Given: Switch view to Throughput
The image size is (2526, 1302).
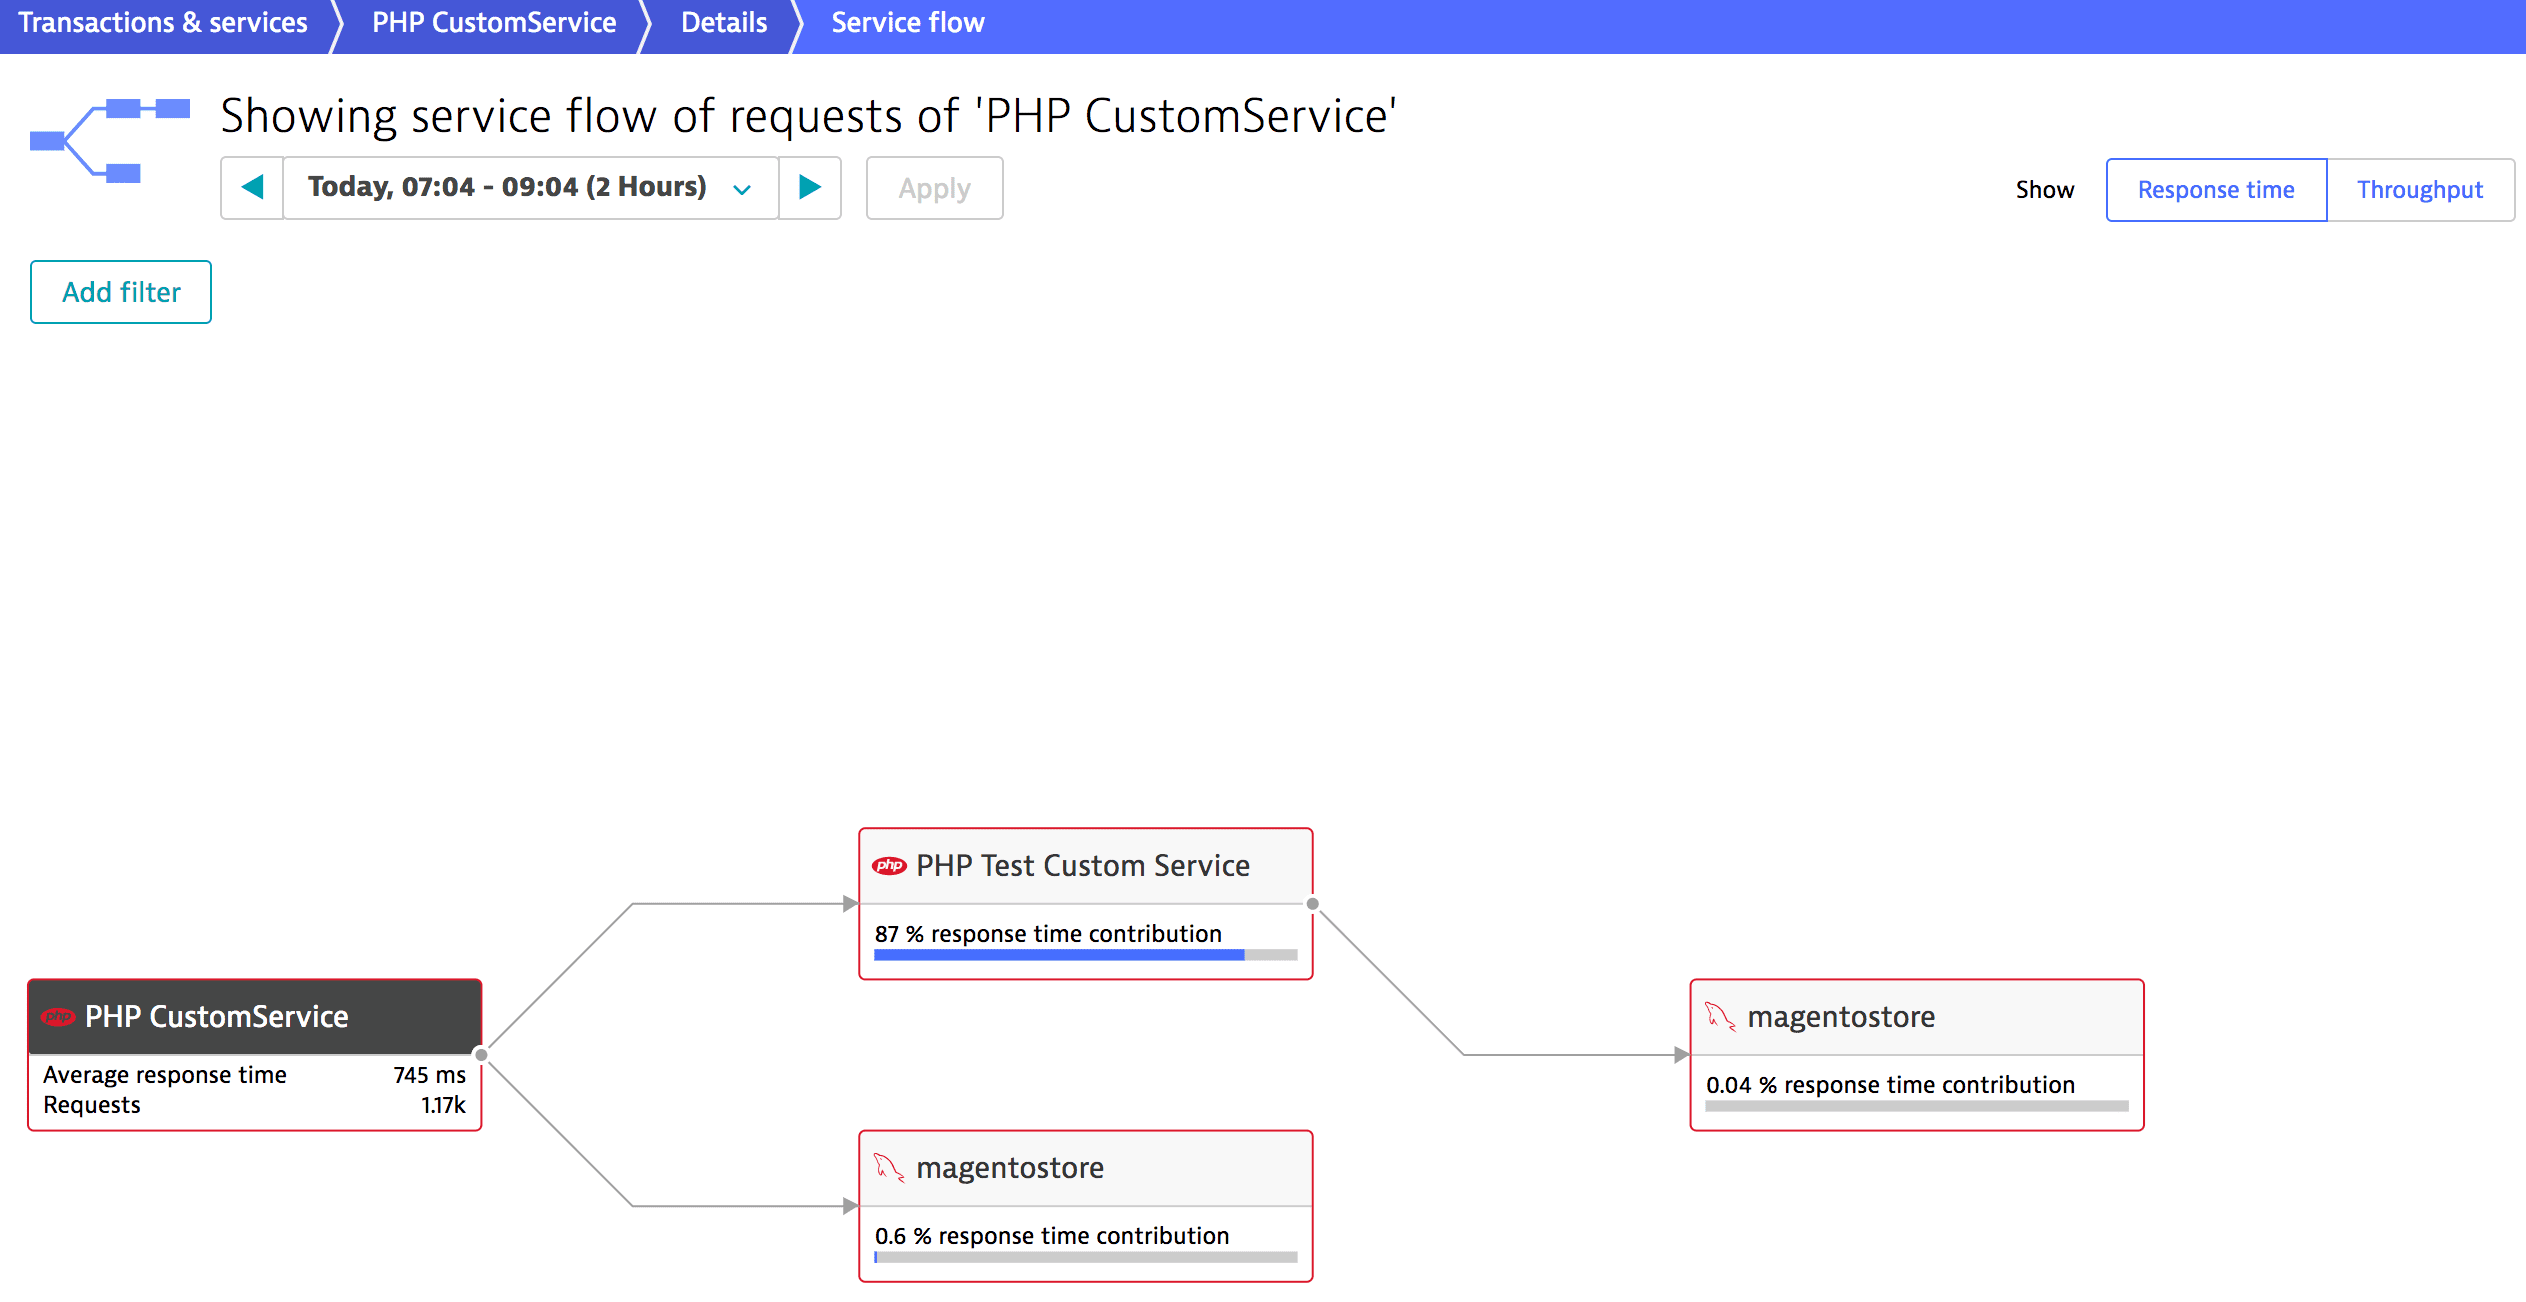Looking at the screenshot, I should (x=2420, y=190).
